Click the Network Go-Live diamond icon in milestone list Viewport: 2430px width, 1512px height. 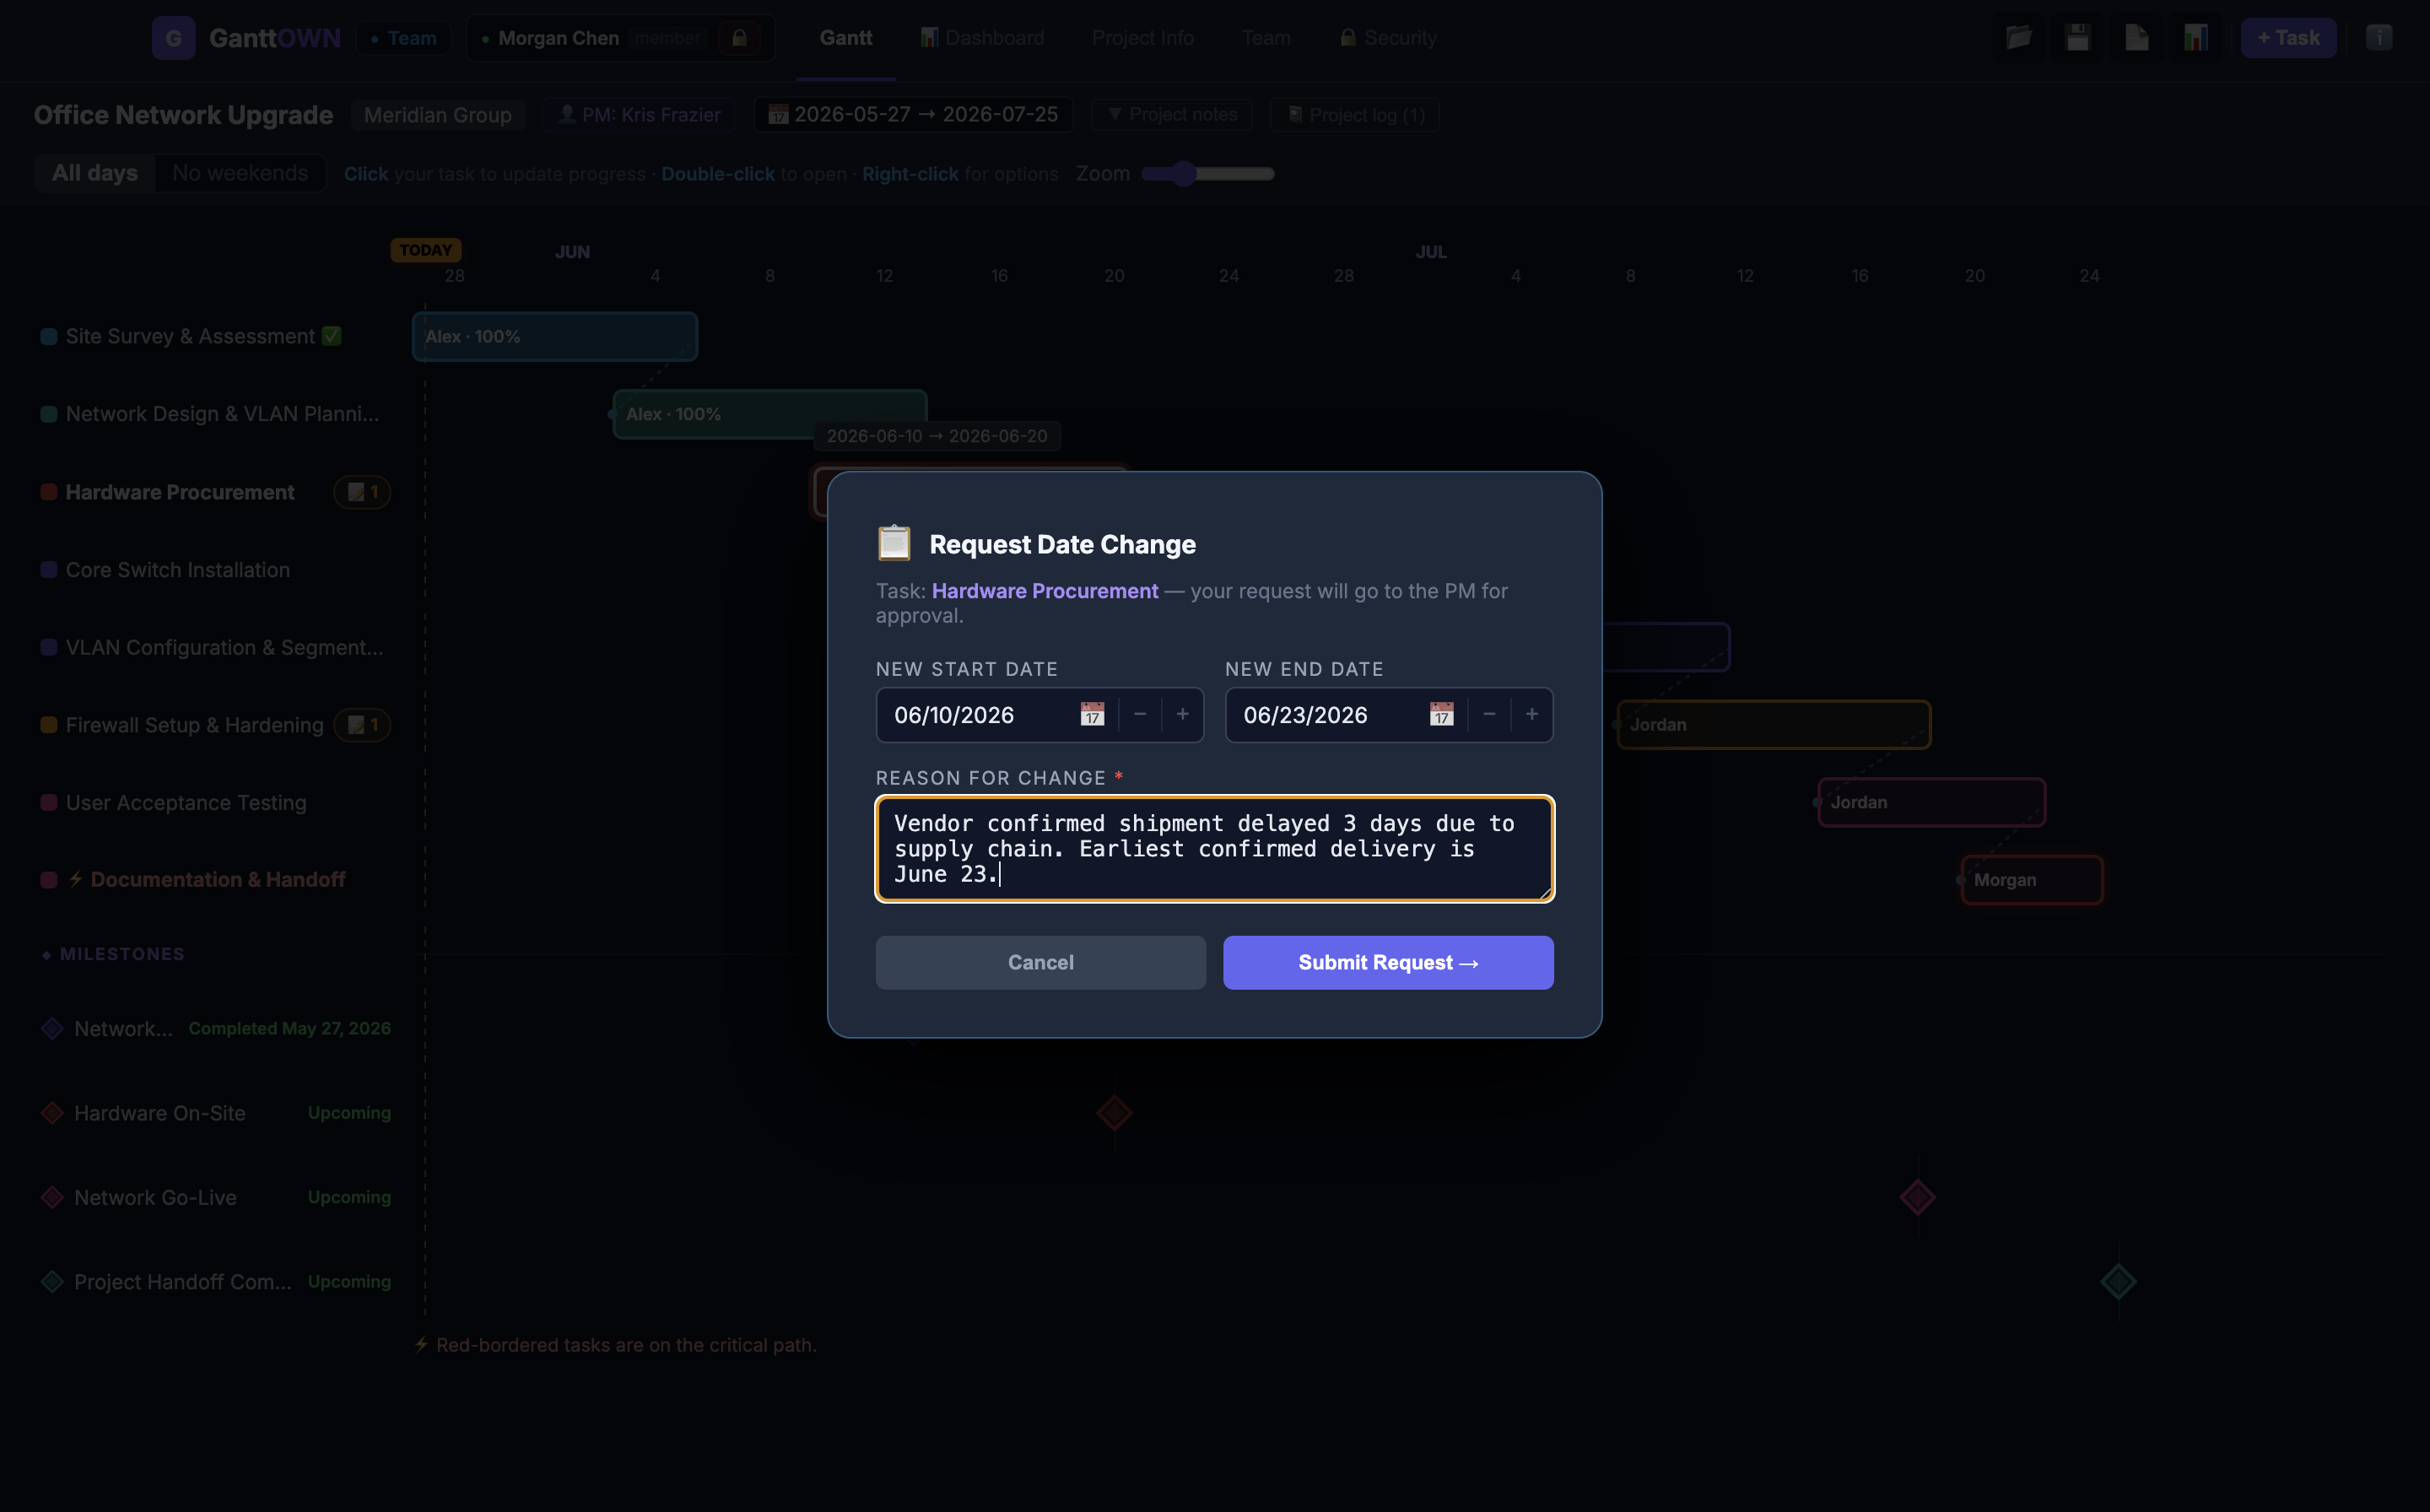(x=52, y=1197)
